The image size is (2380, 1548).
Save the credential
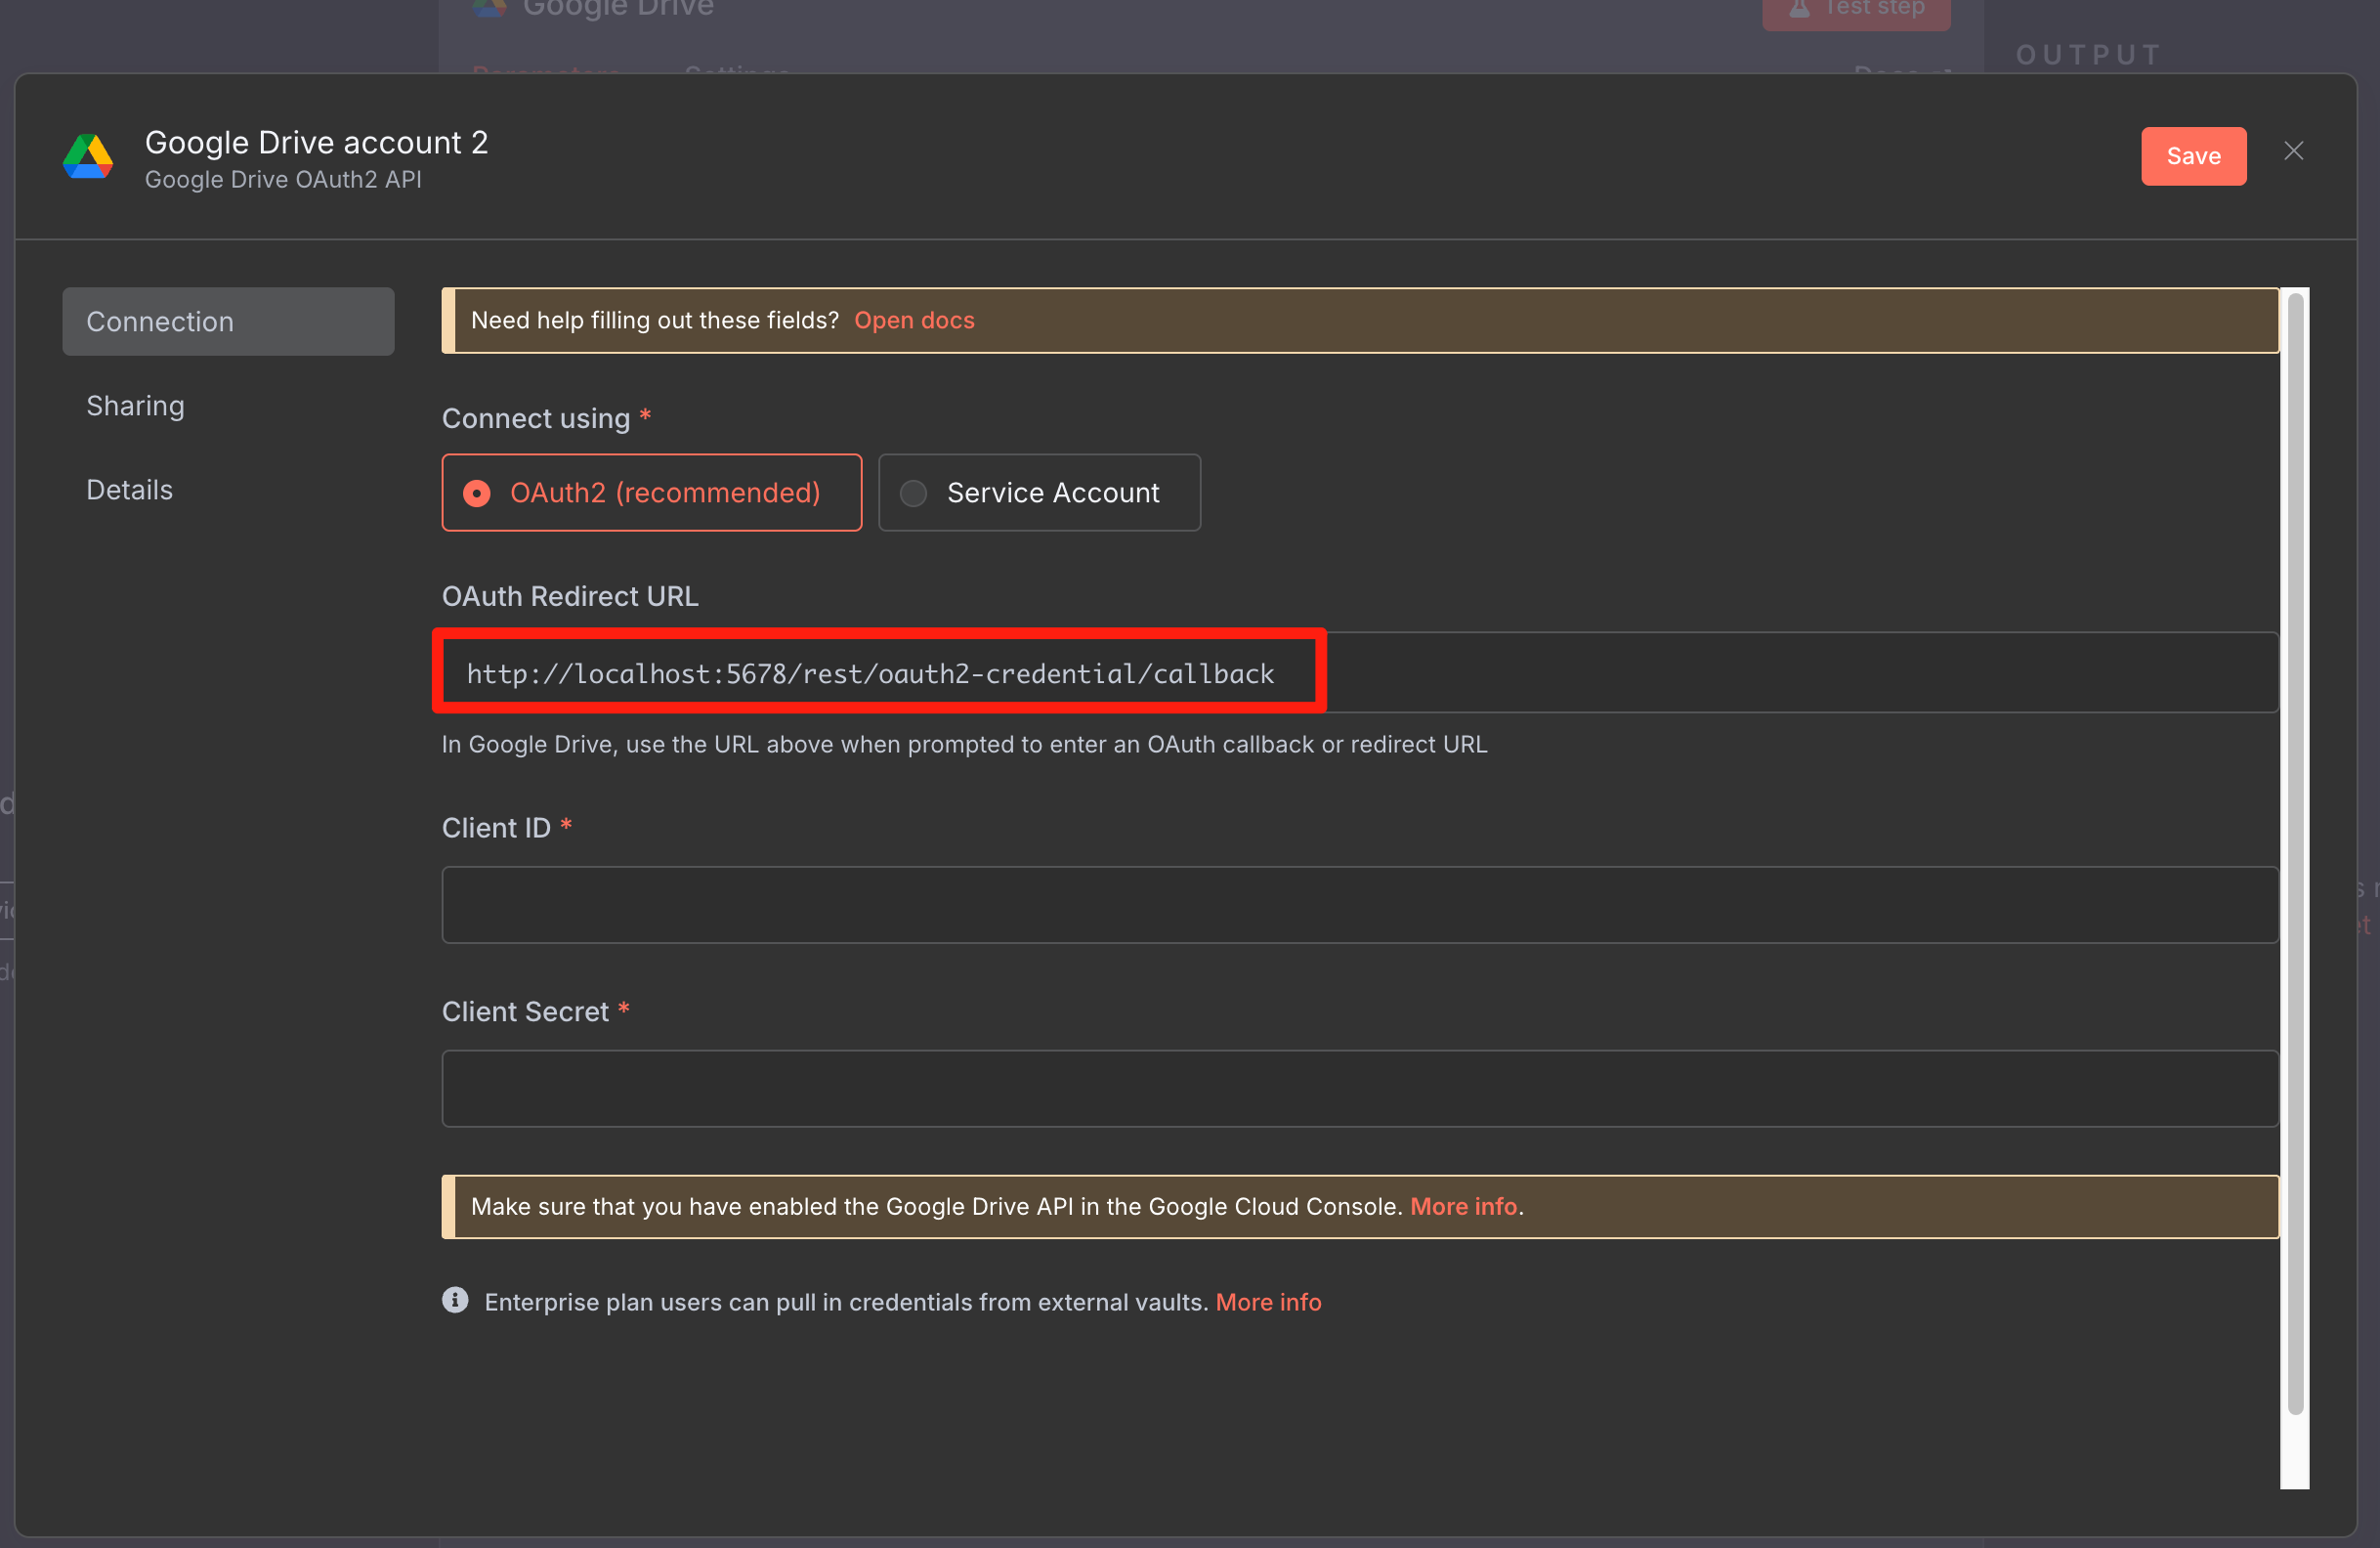(x=2193, y=156)
